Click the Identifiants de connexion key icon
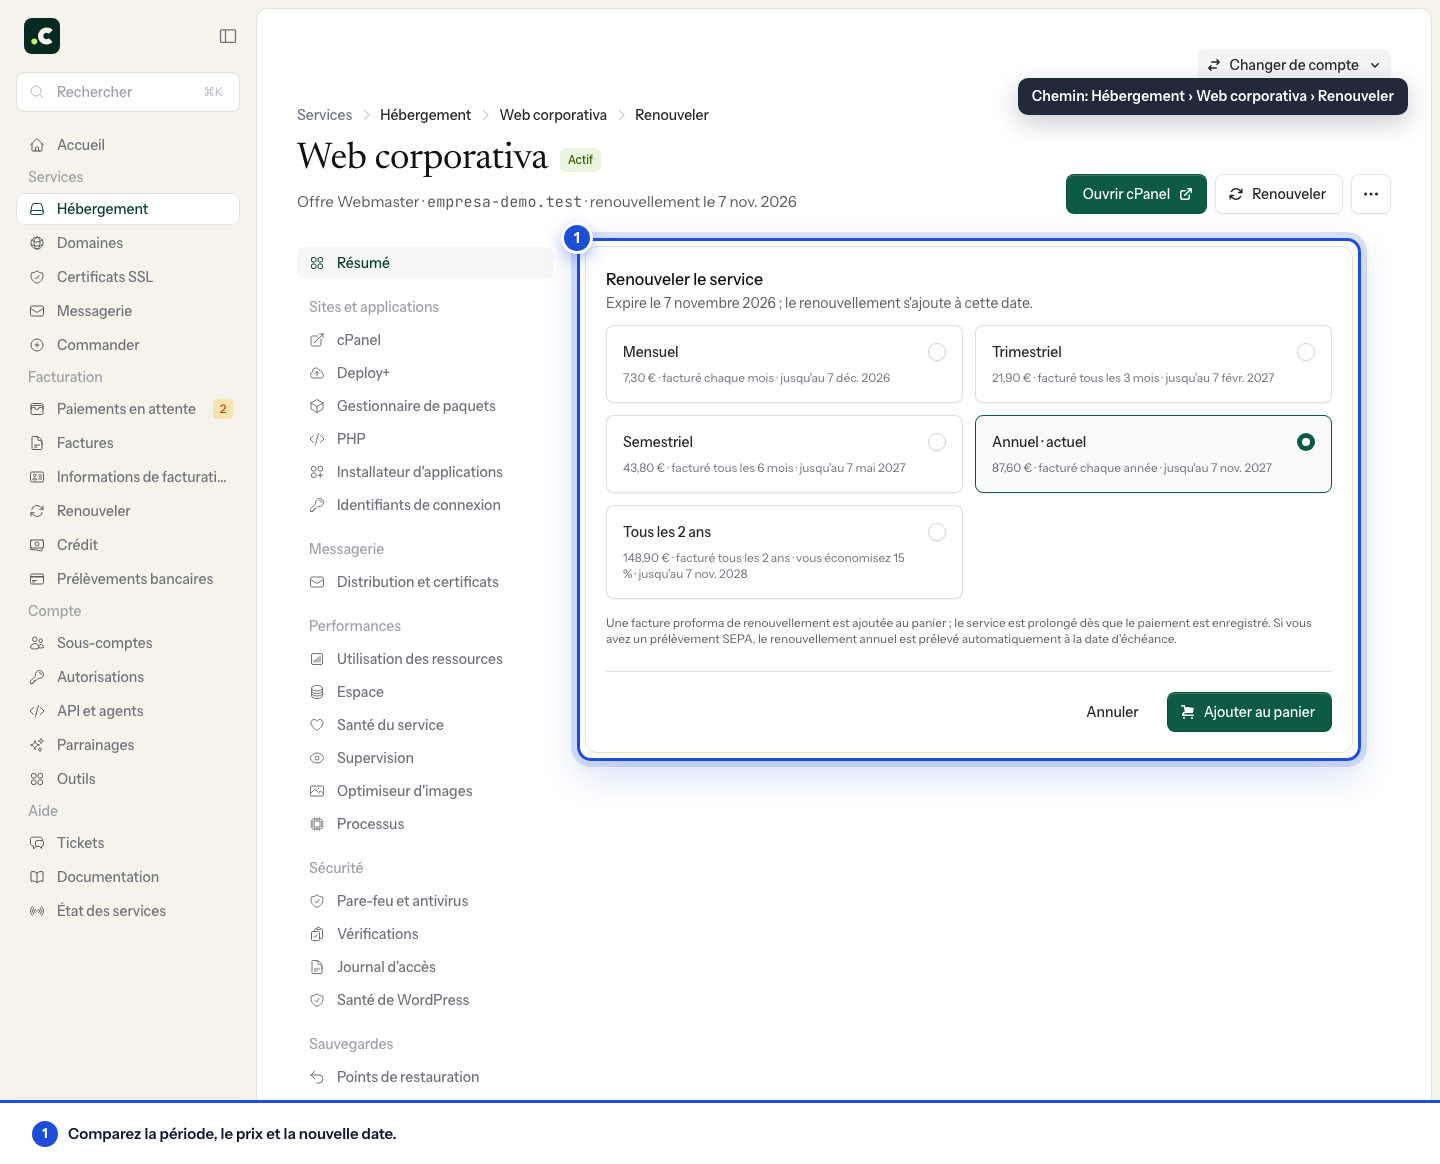Image resolution: width=1440 pixels, height=1164 pixels. point(317,505)
